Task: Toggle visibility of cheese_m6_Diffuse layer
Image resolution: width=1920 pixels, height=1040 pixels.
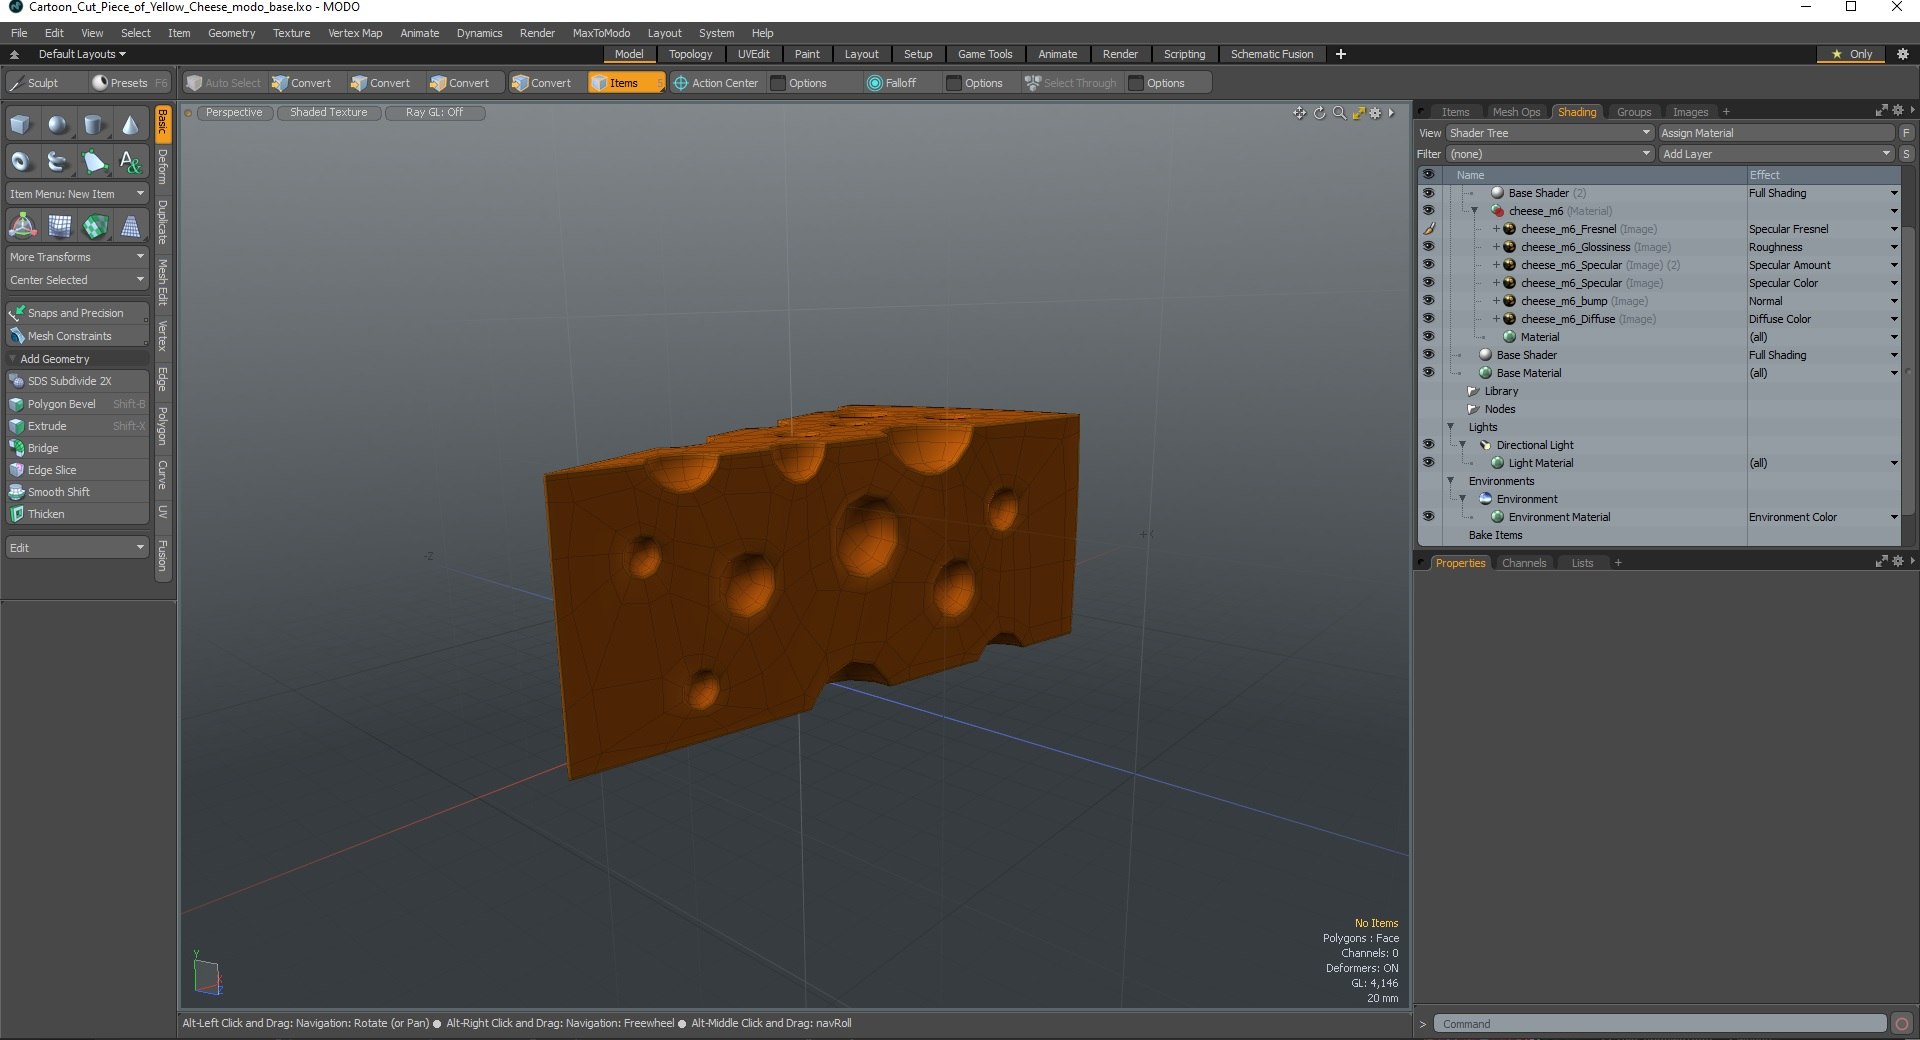Action: pos(1428,319)
